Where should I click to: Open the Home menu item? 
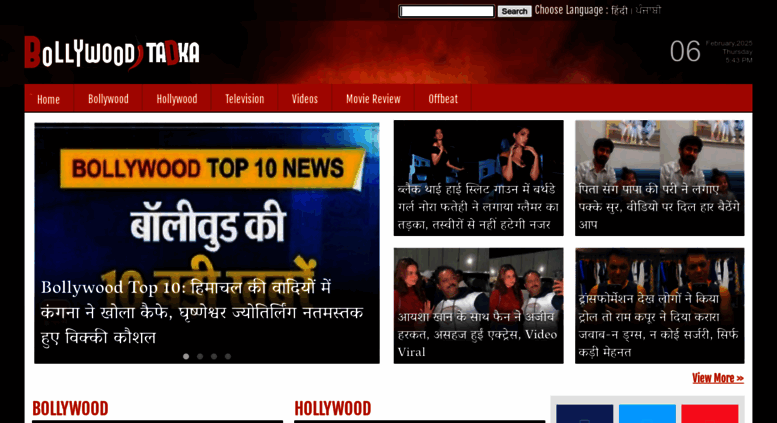point(49,99)
